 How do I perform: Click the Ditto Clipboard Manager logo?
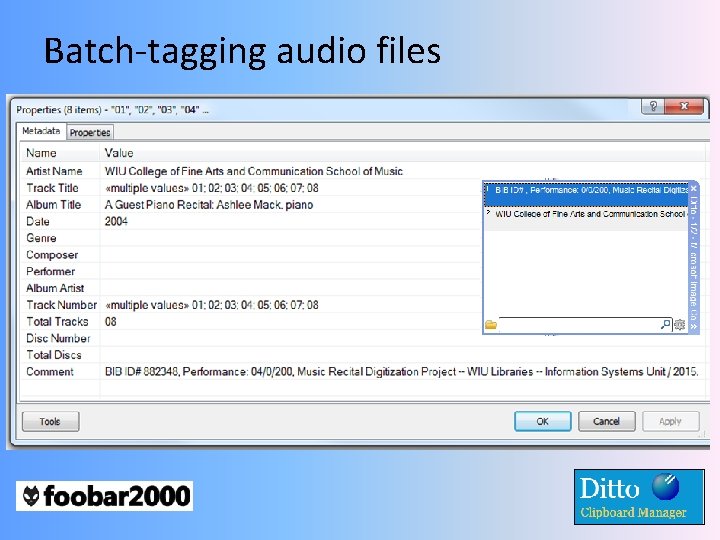tap(639, 497)
